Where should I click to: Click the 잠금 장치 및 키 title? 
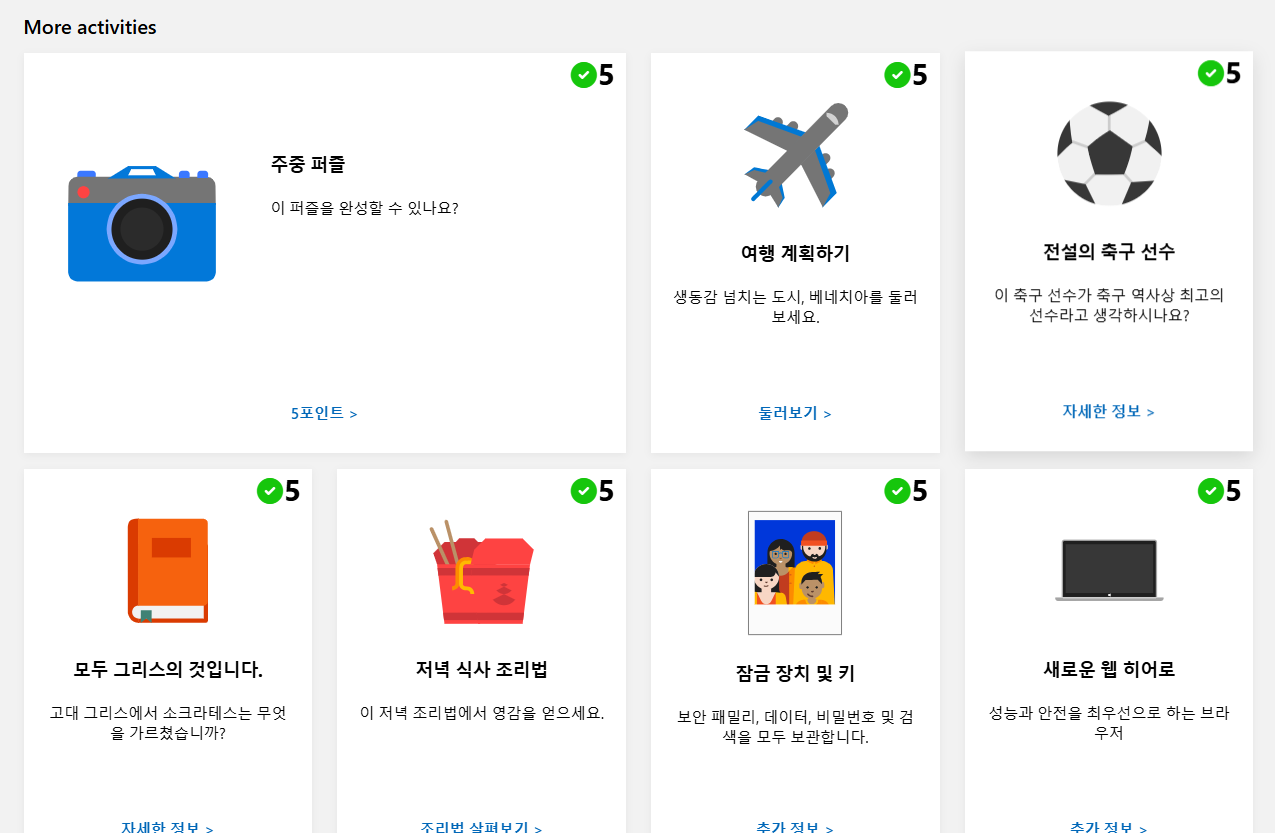(795, 673)
